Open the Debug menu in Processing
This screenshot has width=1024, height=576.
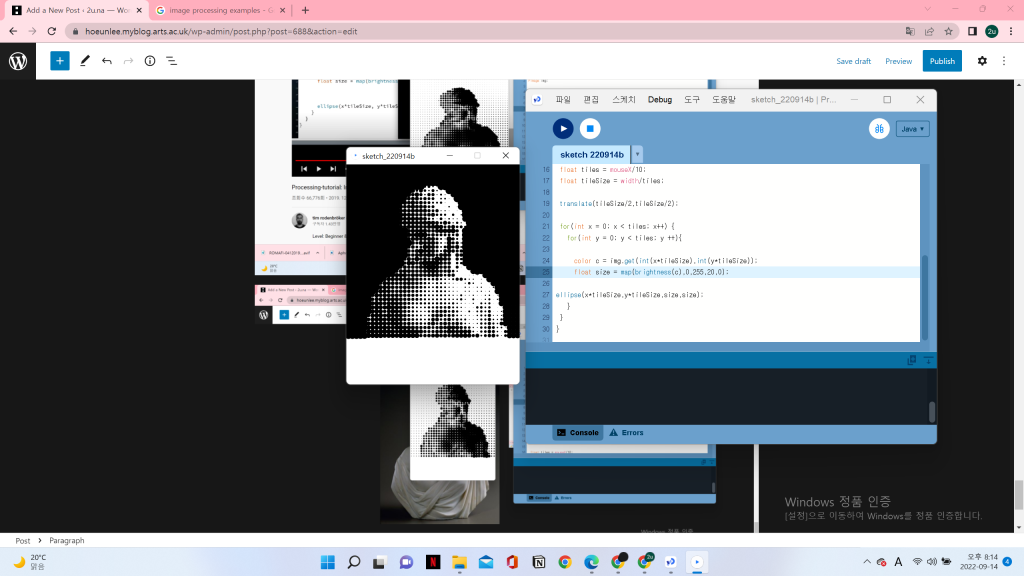point(660,99)
